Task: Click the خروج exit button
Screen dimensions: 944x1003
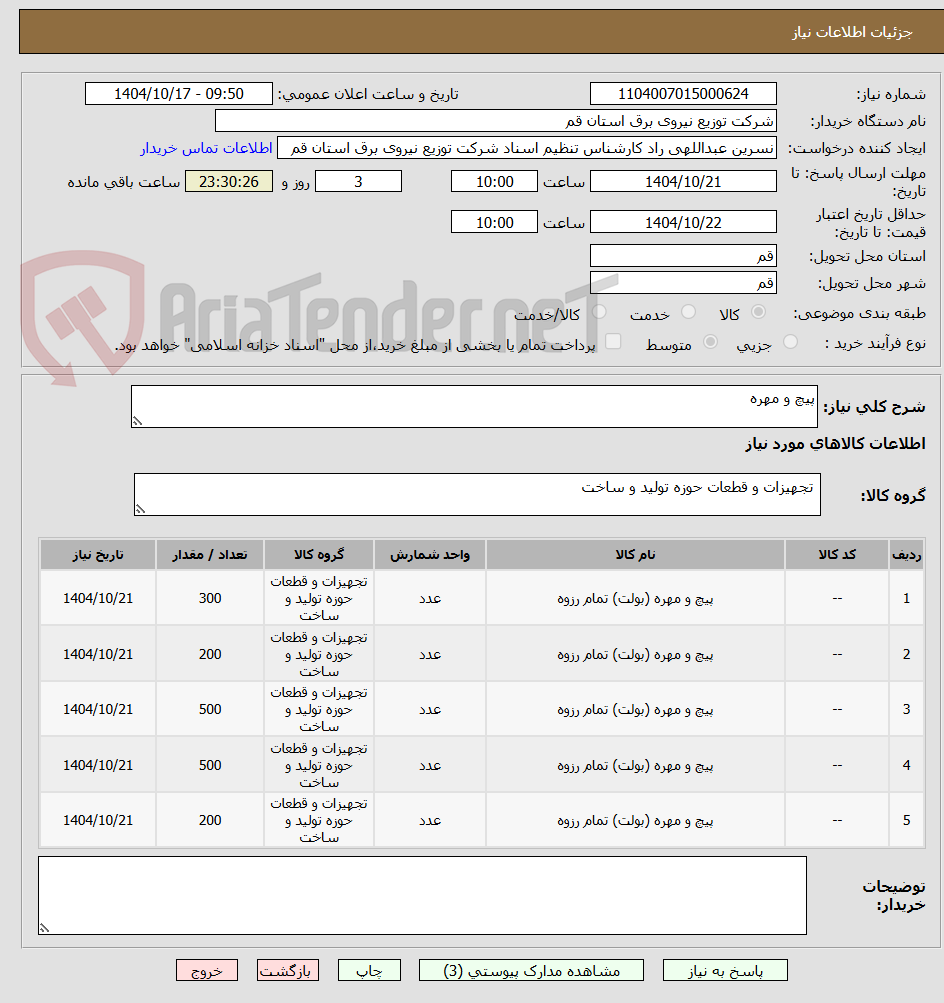Action: pos(207,970)
